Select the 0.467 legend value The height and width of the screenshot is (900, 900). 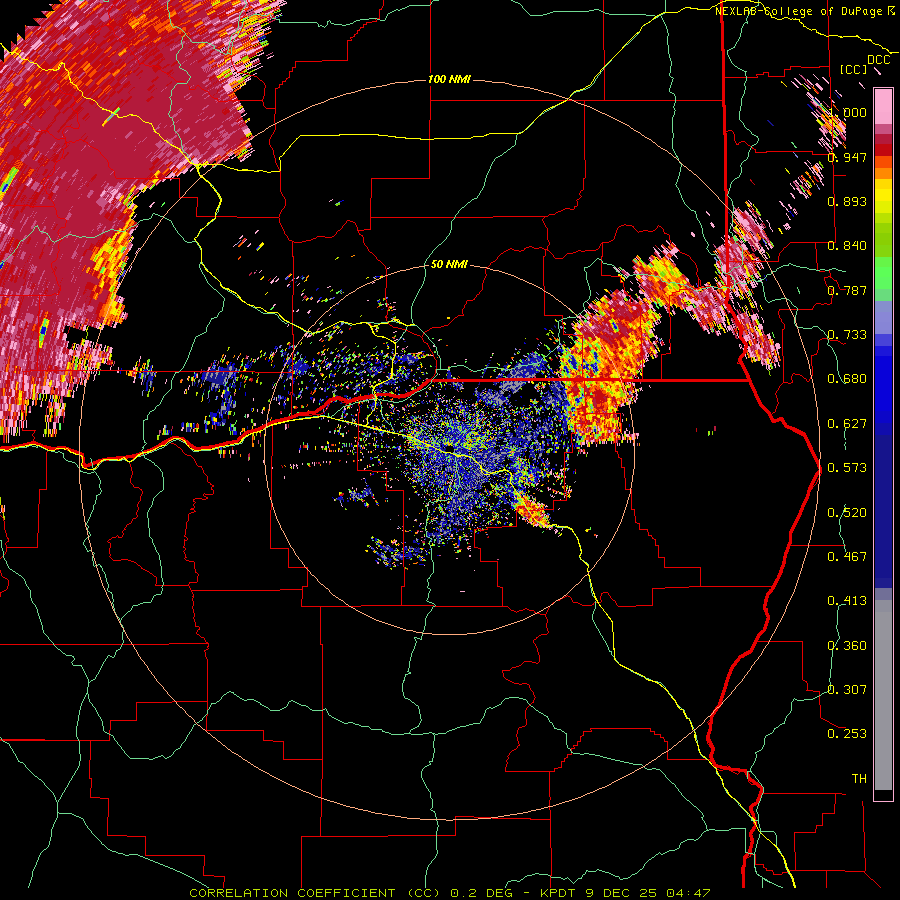pyautogui.click(x=847, y=556)
